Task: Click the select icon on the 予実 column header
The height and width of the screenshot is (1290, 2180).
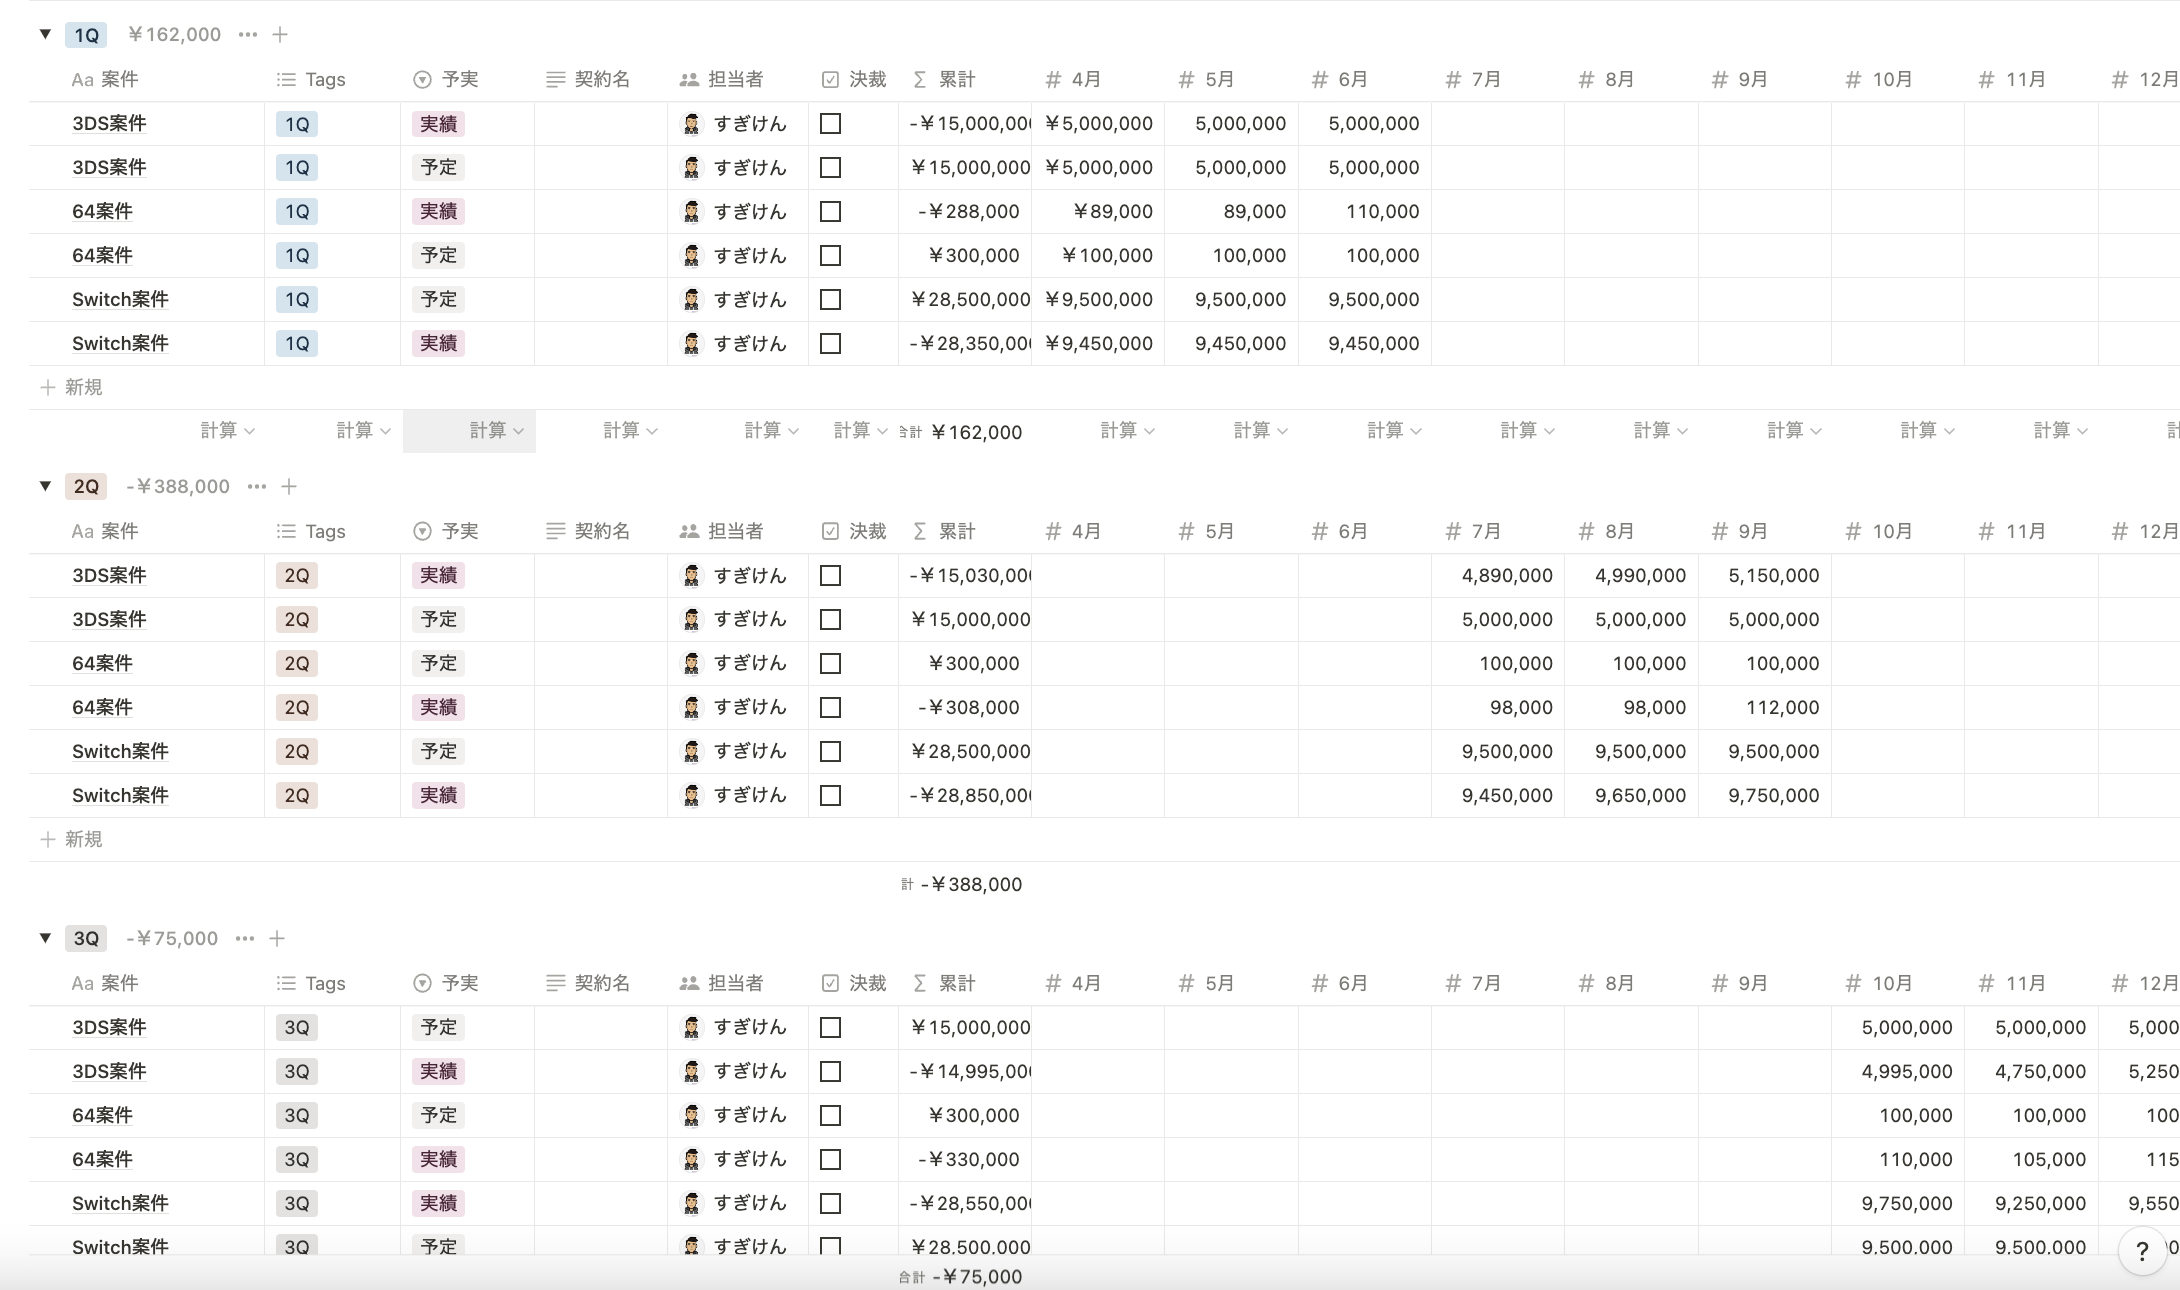Action: 422,80
